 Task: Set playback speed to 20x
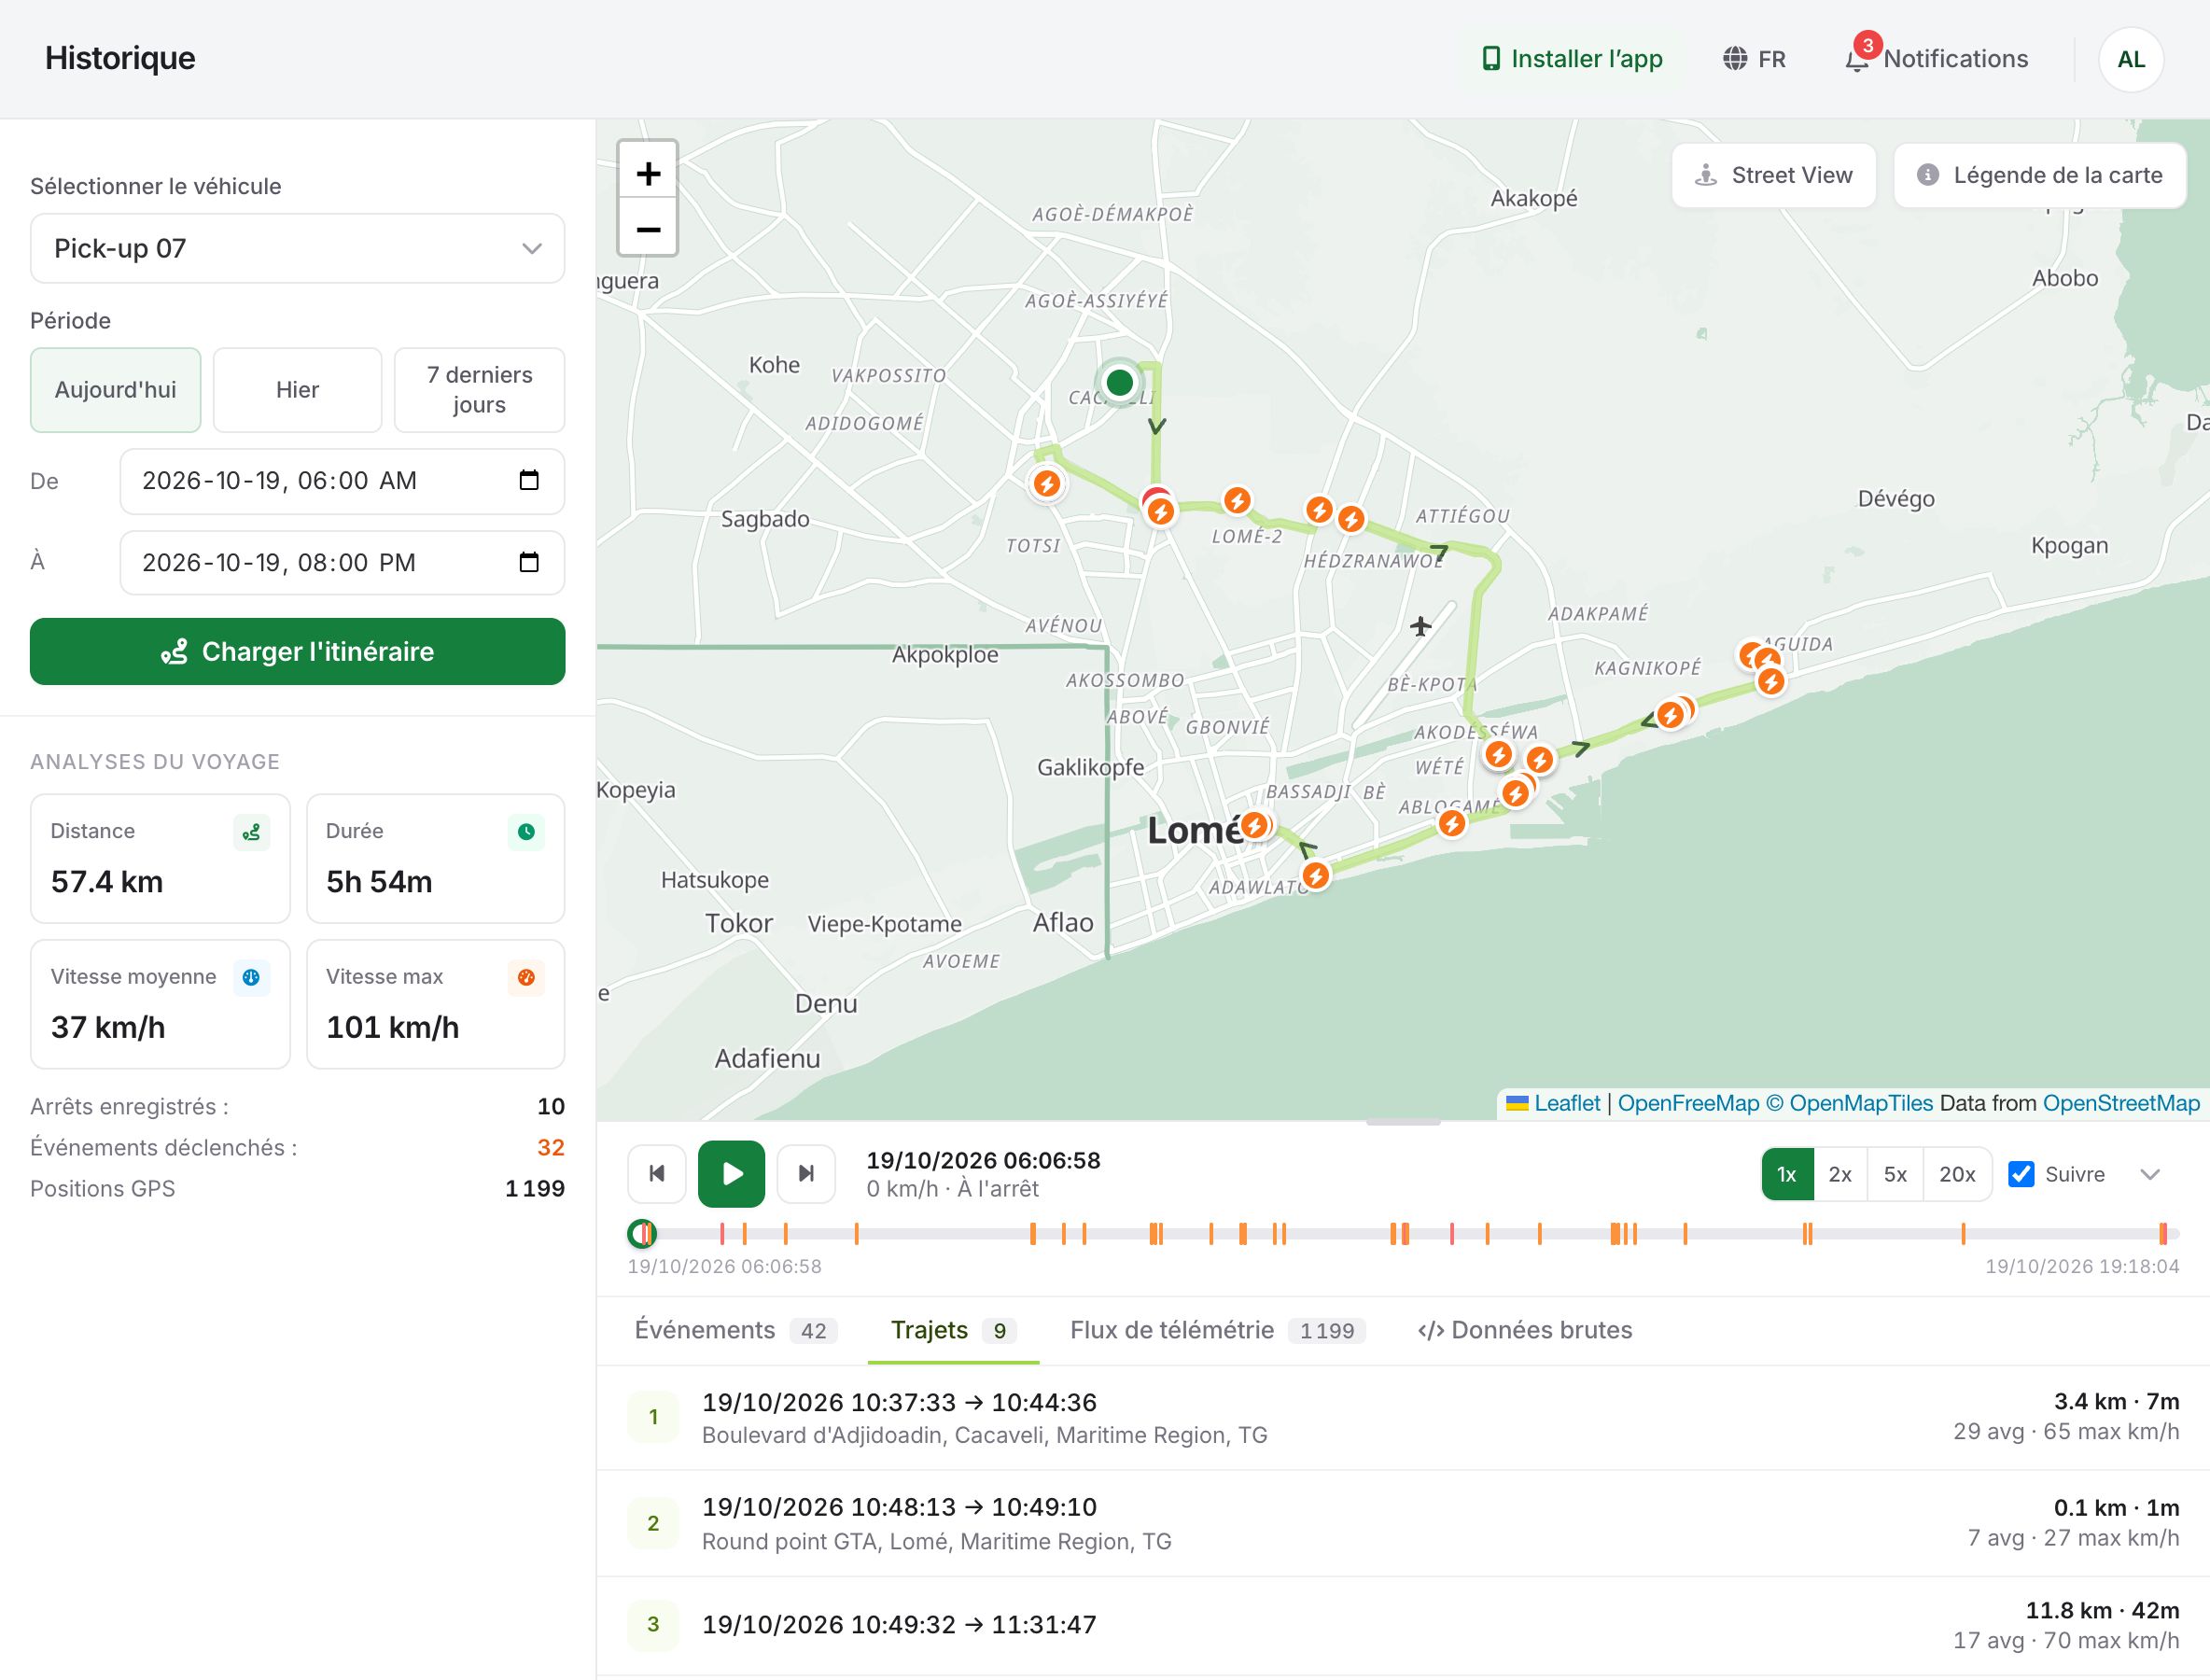(1957, 1174)
